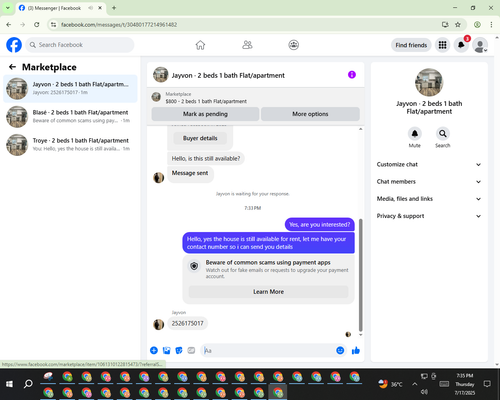Send a thumbs-up like
The height and width of the screenshot is (400, 500).
coord(356,350)
